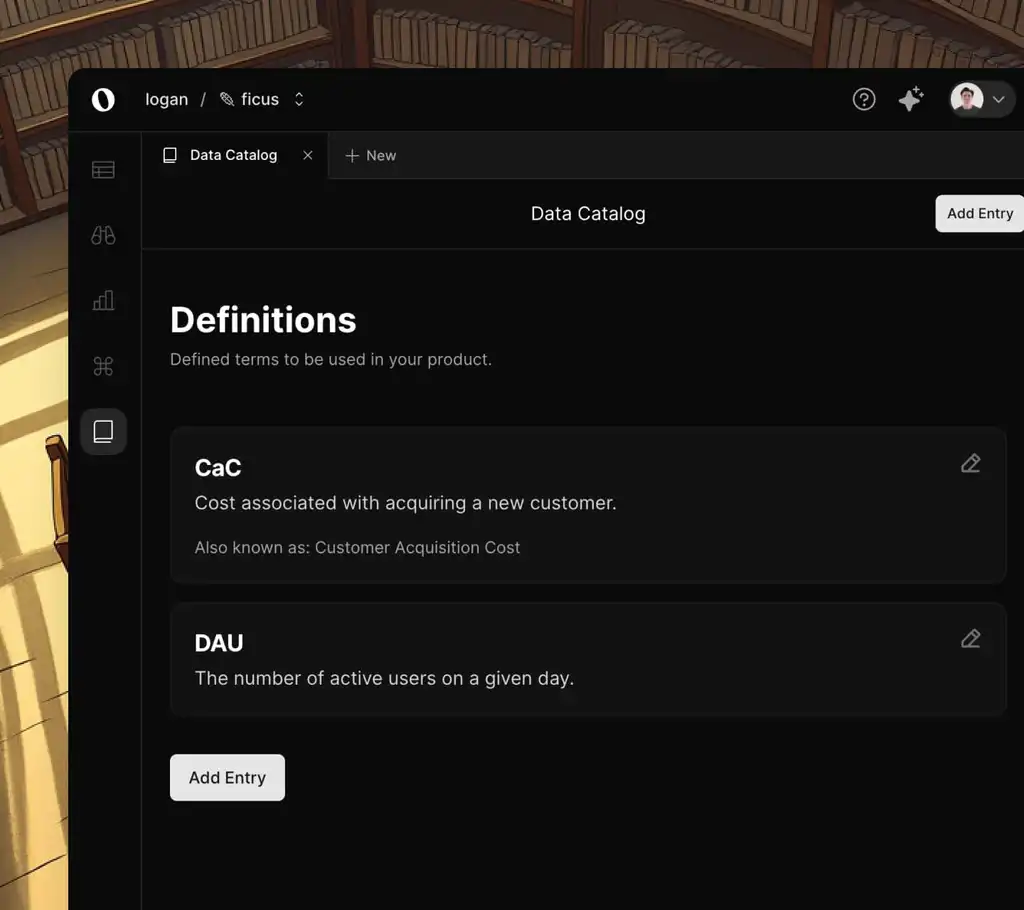
Task: Expand the ficus project switcher chevrons
Action: pos(298,99)
